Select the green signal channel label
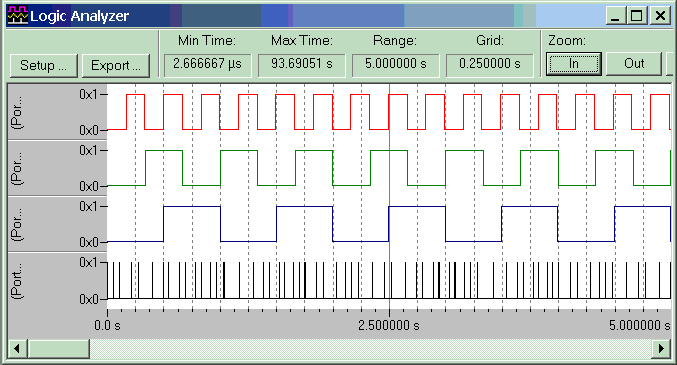The width and height of the screenshot is (677, 365). 18,168
